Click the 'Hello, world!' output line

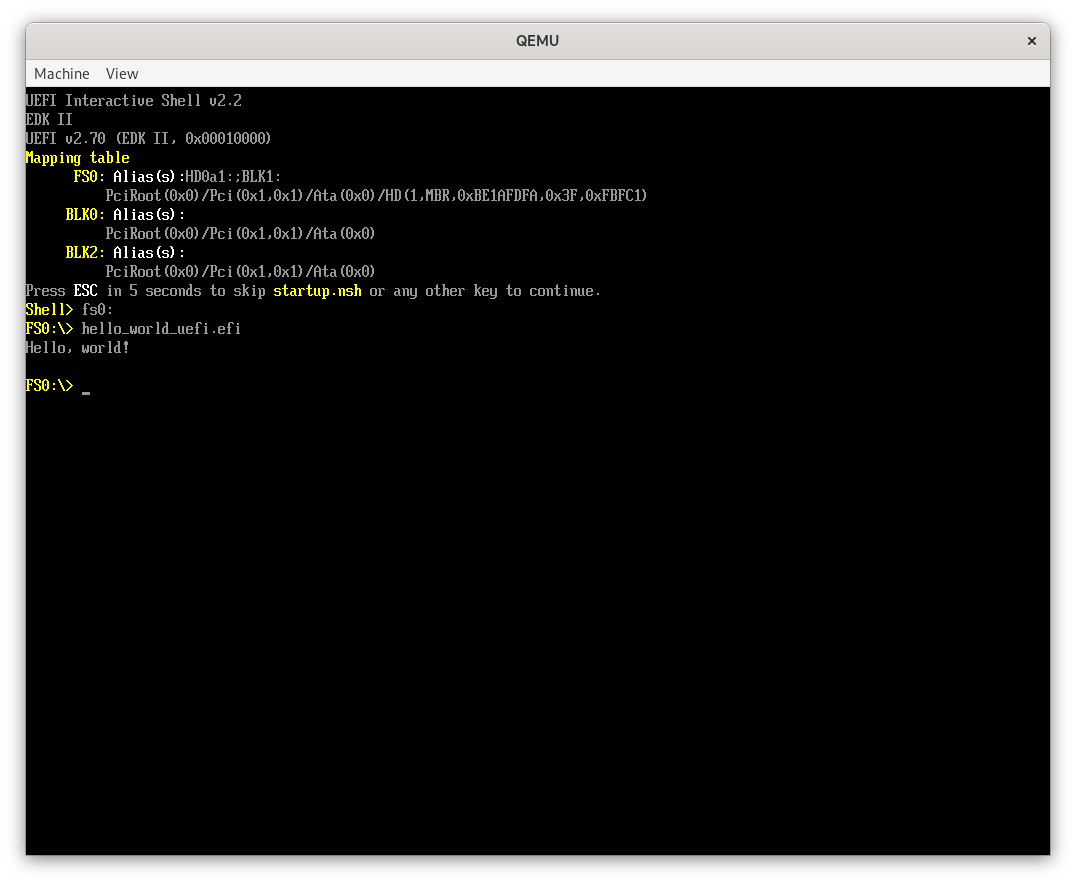click(78, 348)
